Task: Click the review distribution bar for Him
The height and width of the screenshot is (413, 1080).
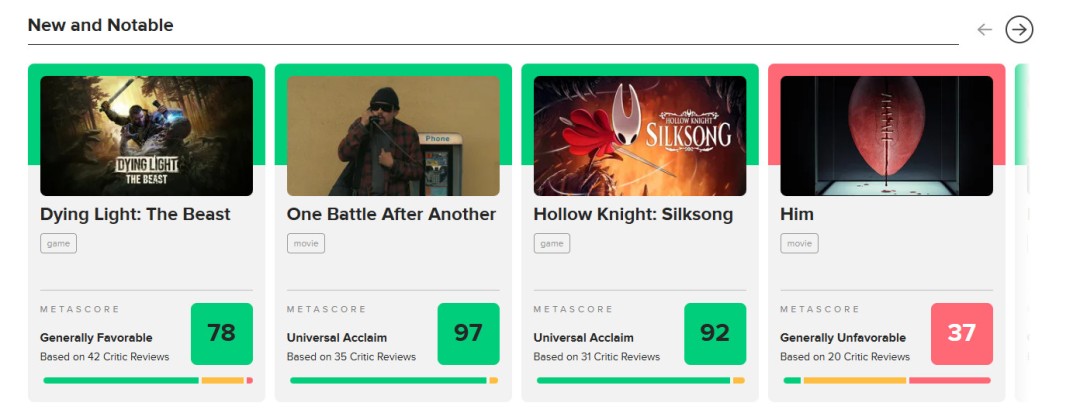Action: click(886, 380)
